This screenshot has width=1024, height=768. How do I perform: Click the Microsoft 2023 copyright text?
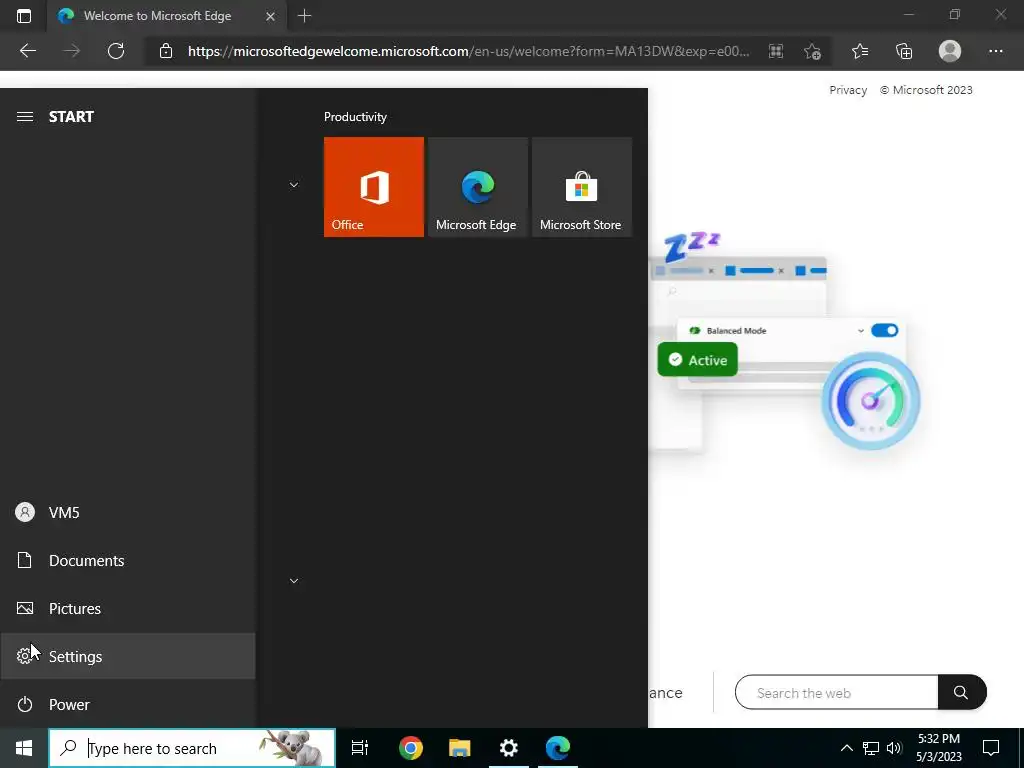pos(926,90)
